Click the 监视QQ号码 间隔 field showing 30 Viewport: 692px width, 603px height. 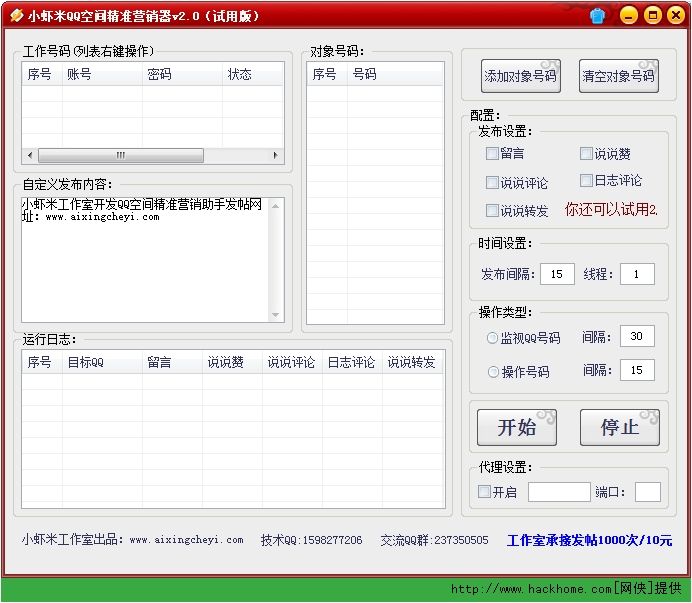tap(637, 336)
